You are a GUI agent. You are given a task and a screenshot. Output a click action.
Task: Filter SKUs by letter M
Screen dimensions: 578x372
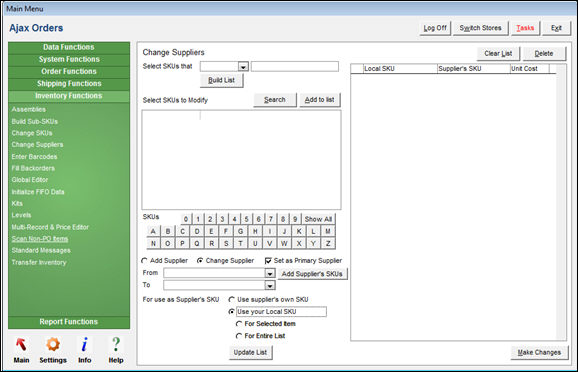click(x=328, y=231)
